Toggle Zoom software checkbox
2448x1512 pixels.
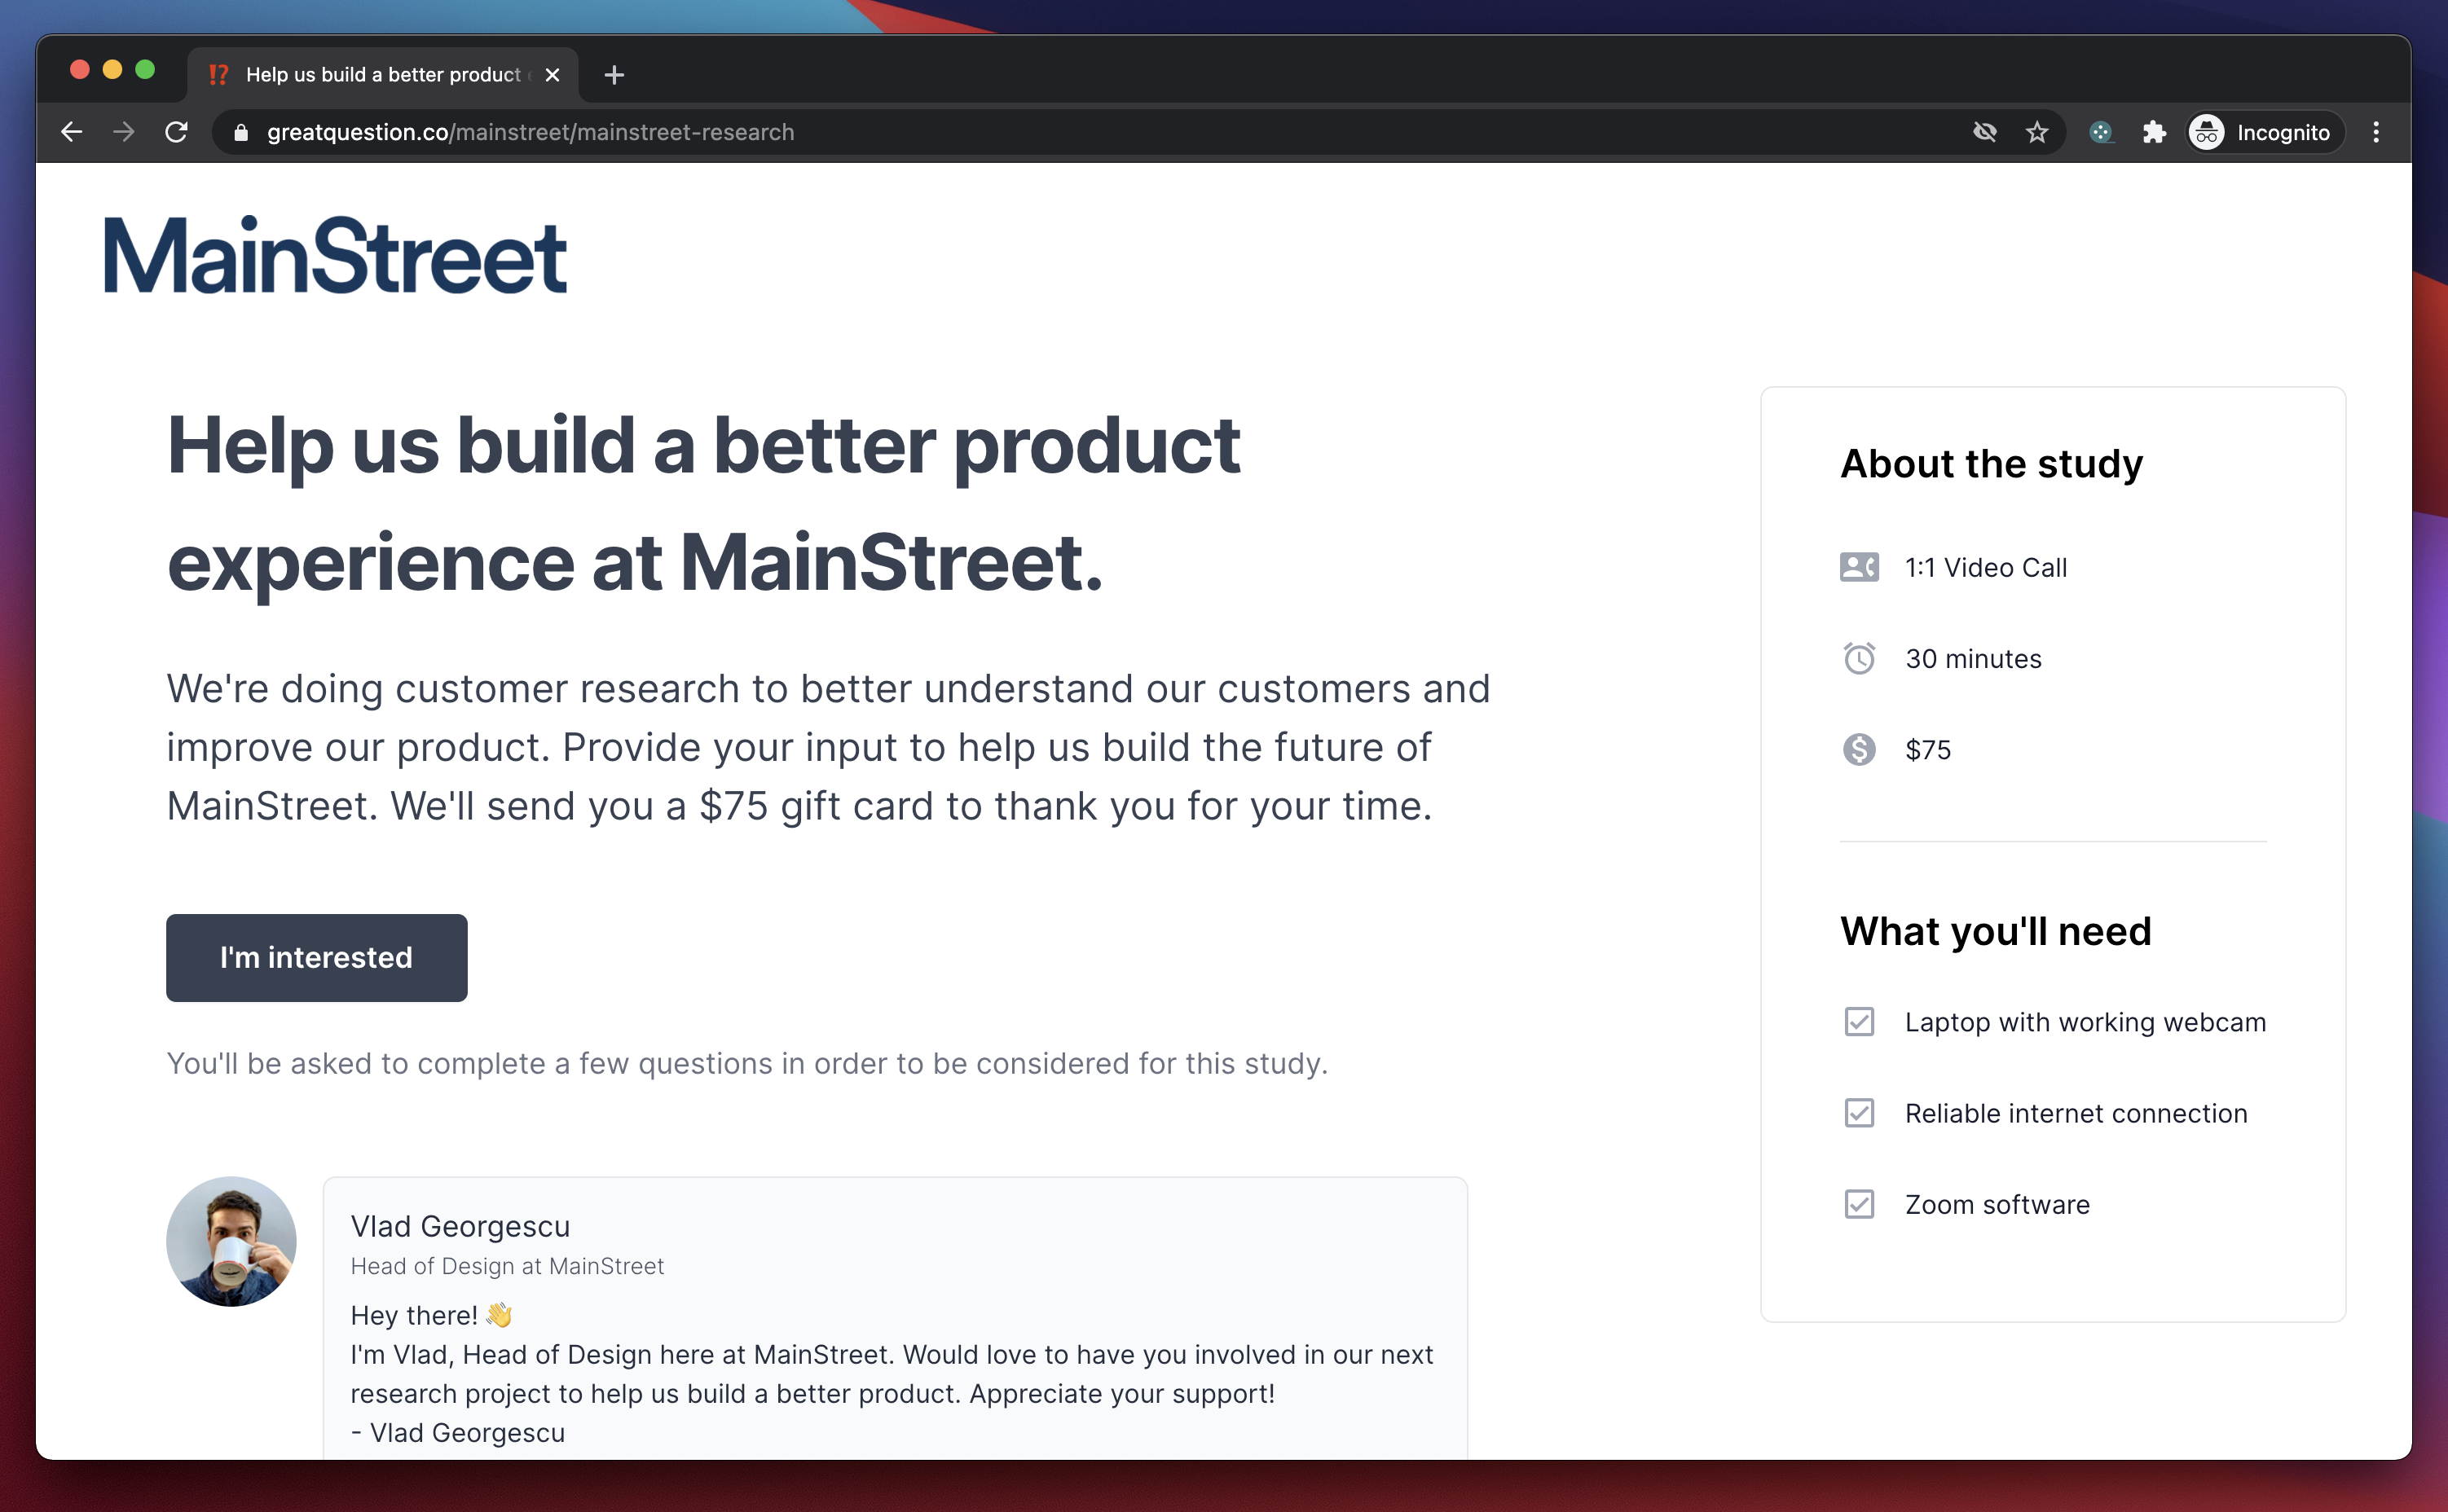(x=1859, y=1204)
